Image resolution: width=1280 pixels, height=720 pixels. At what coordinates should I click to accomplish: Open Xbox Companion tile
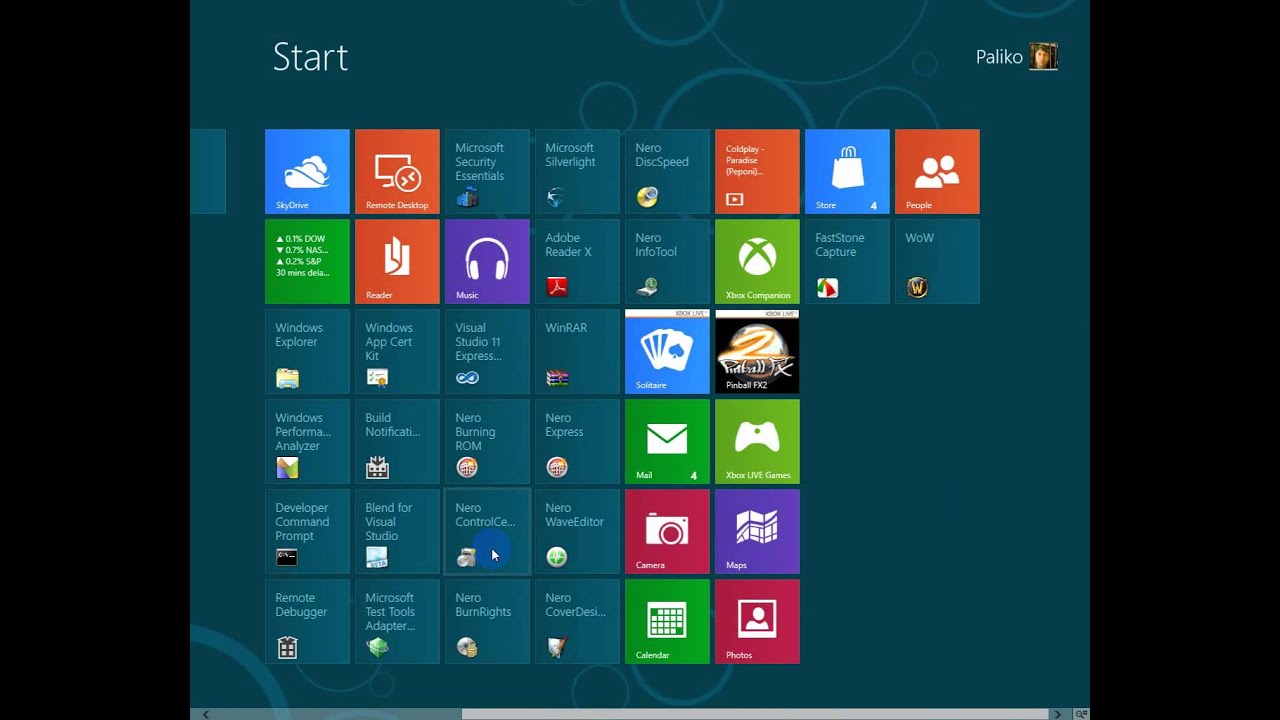point(757,261)
